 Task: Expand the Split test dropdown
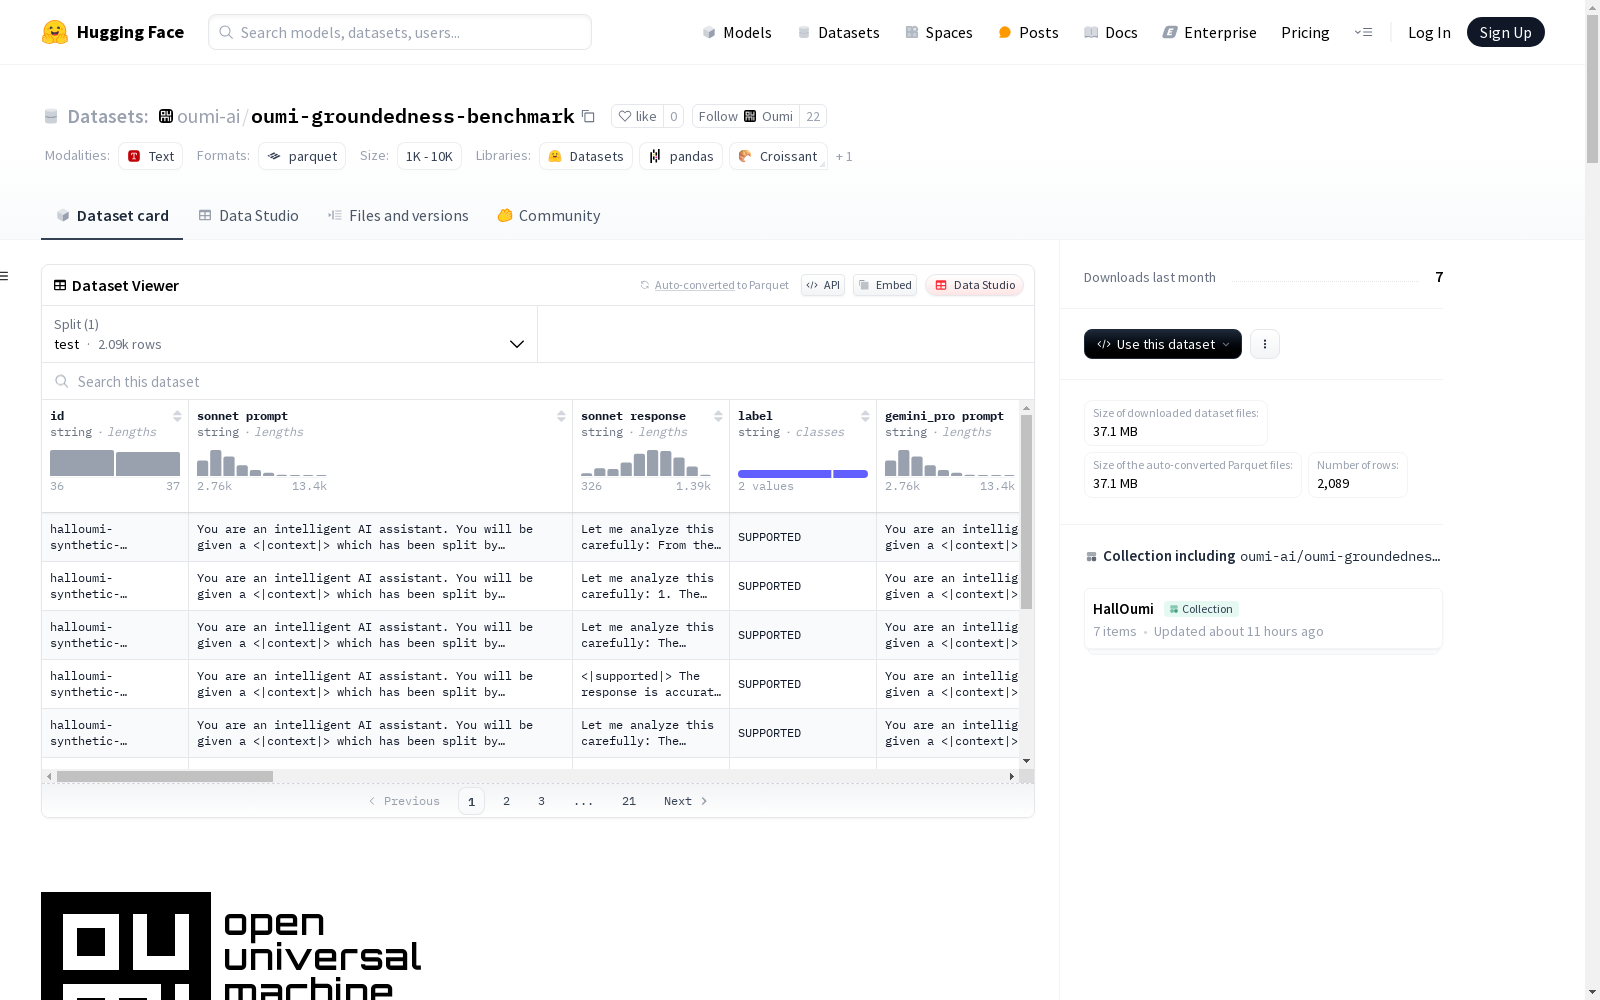coord(290,334)
